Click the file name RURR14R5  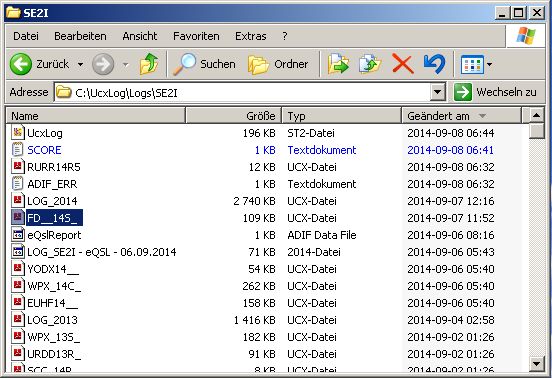[54, 167]
